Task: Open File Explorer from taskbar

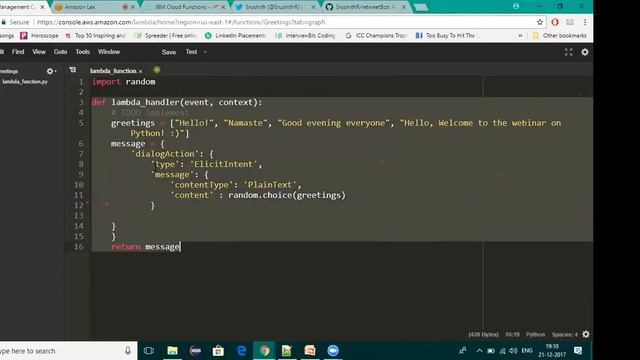Action: [x=172, y=351]
